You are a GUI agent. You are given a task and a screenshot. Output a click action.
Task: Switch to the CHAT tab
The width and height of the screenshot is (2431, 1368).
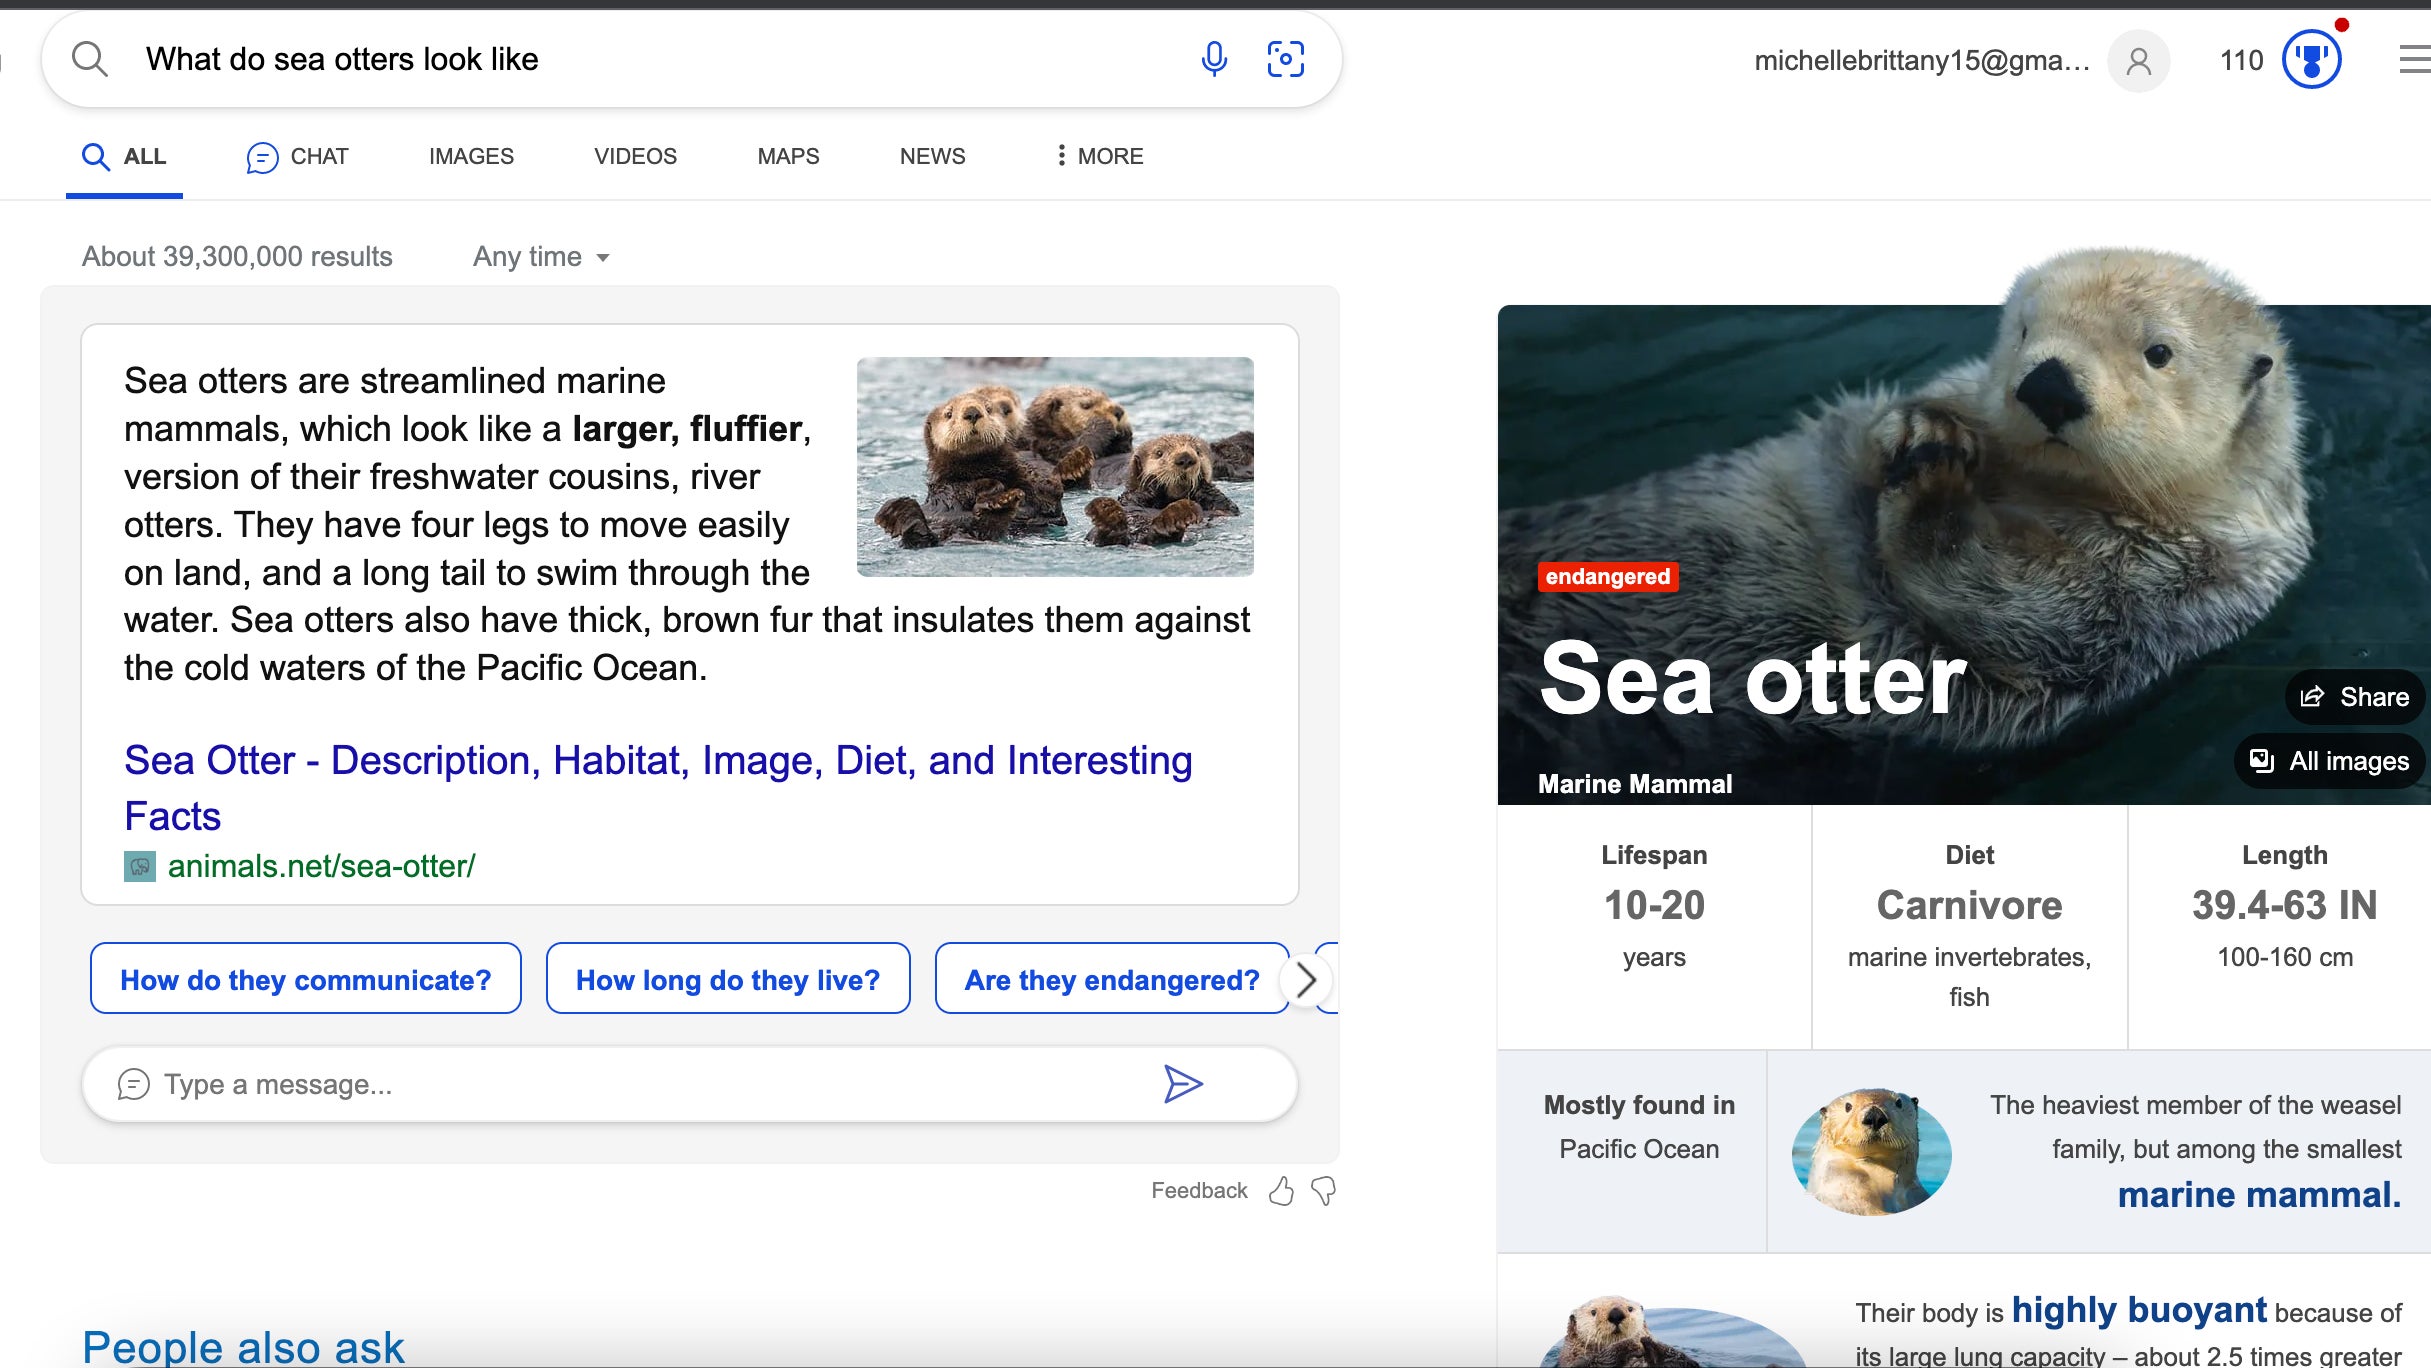click(297, 157)
